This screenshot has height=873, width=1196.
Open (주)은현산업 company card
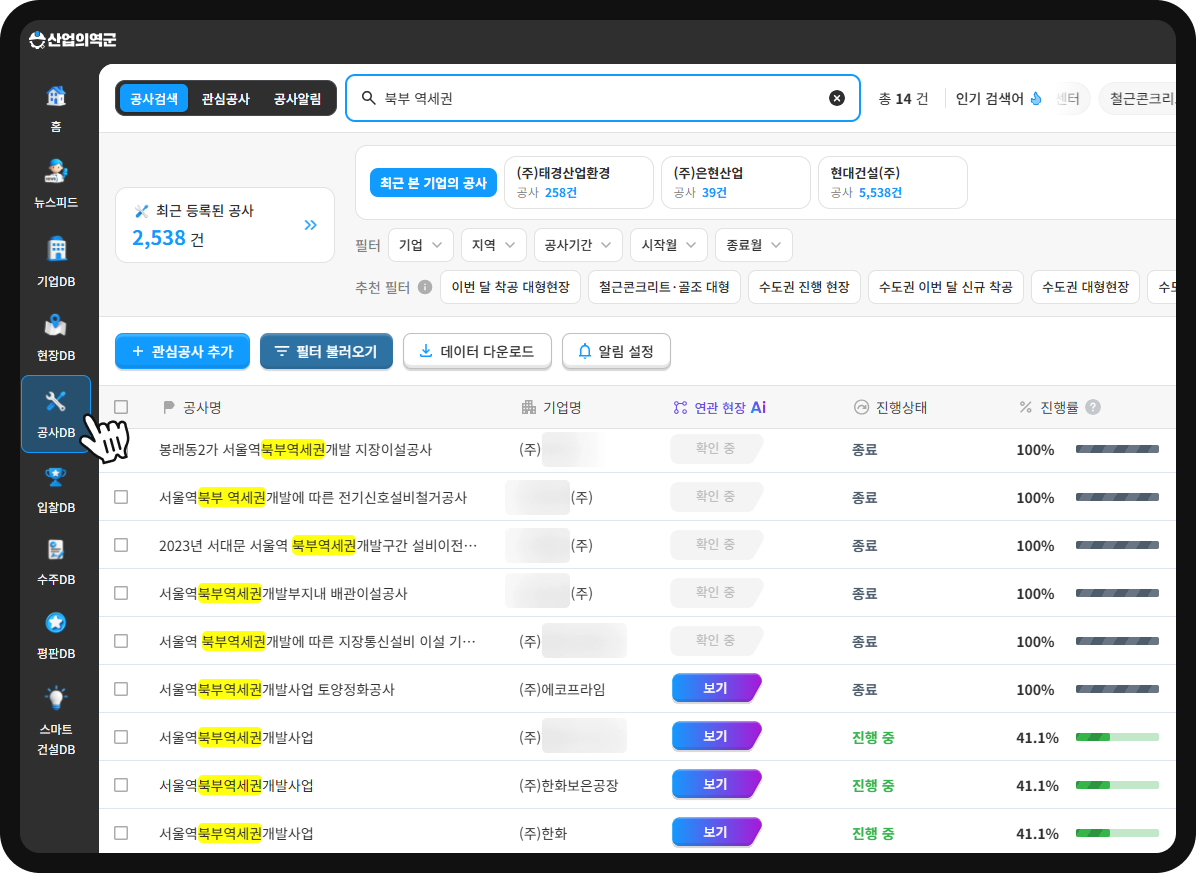coord(736,182)
